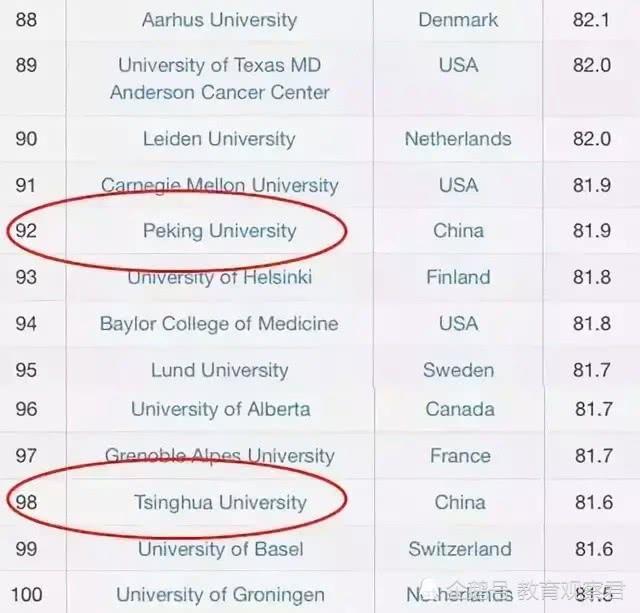Select rank number 98 cell
Screen dimensions: 640x613
(26, 502)
